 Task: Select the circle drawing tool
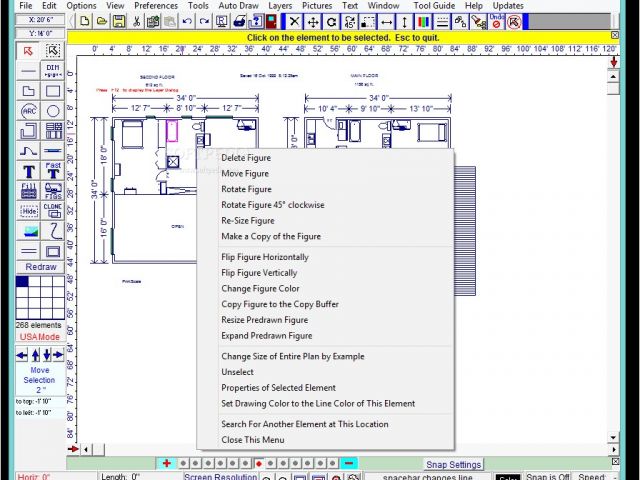53,110
